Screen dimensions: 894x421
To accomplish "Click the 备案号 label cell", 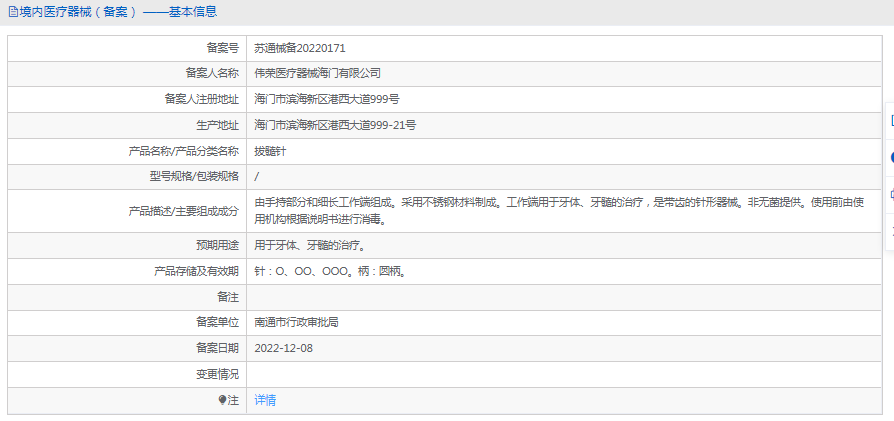I will click(222, 48).
